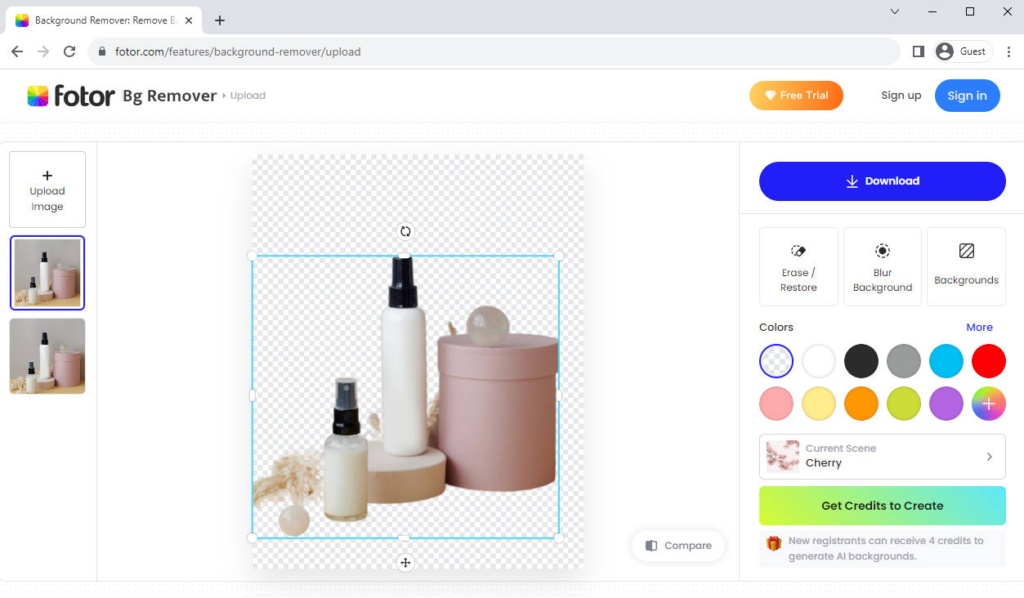The width and height of the screenshot is (1024, 598).
Task: Select the transparent background swatch
Action: [776, 361]
